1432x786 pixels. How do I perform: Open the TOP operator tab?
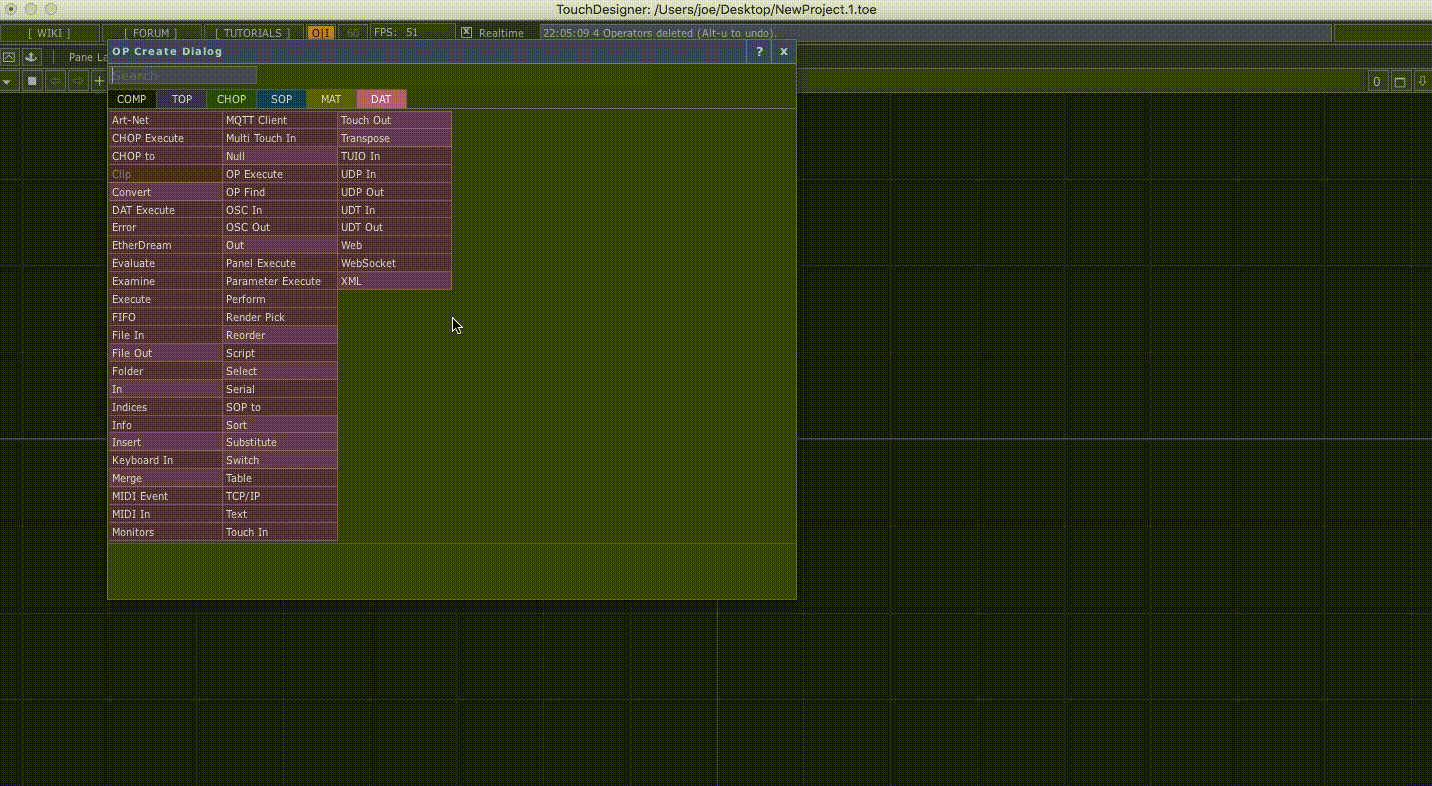click(x=181, y=99)
